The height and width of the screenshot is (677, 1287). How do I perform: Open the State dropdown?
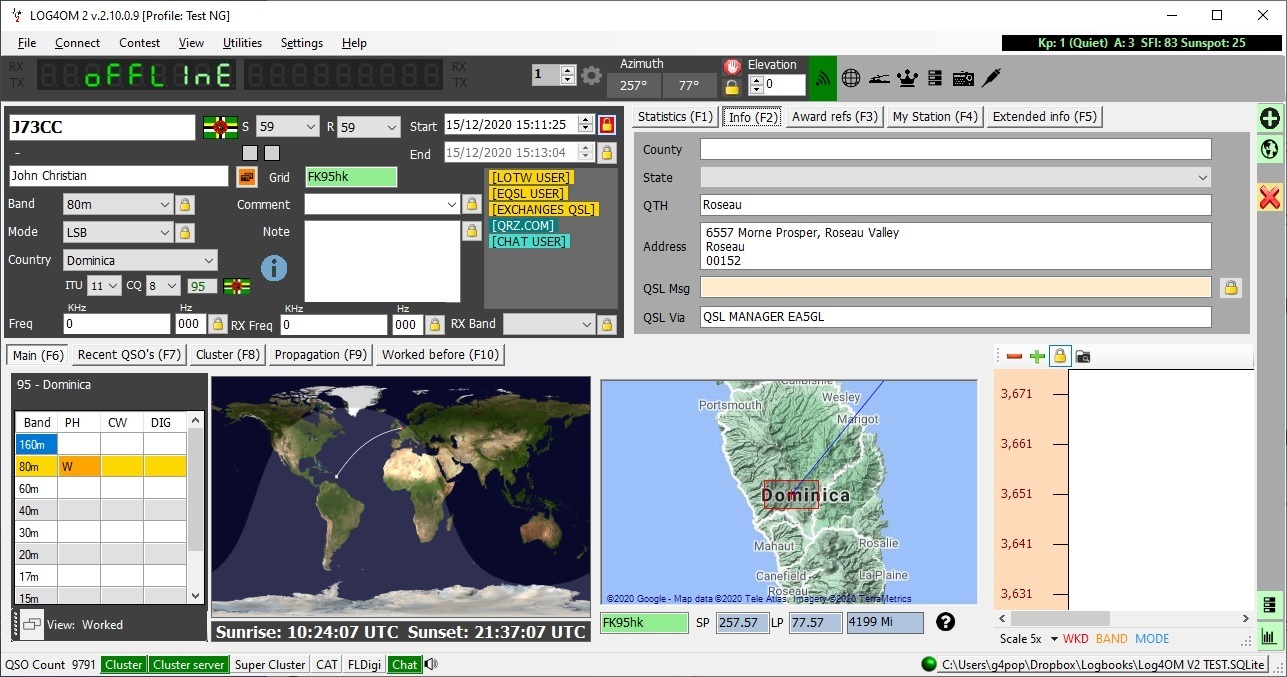tap(1202, 177)
